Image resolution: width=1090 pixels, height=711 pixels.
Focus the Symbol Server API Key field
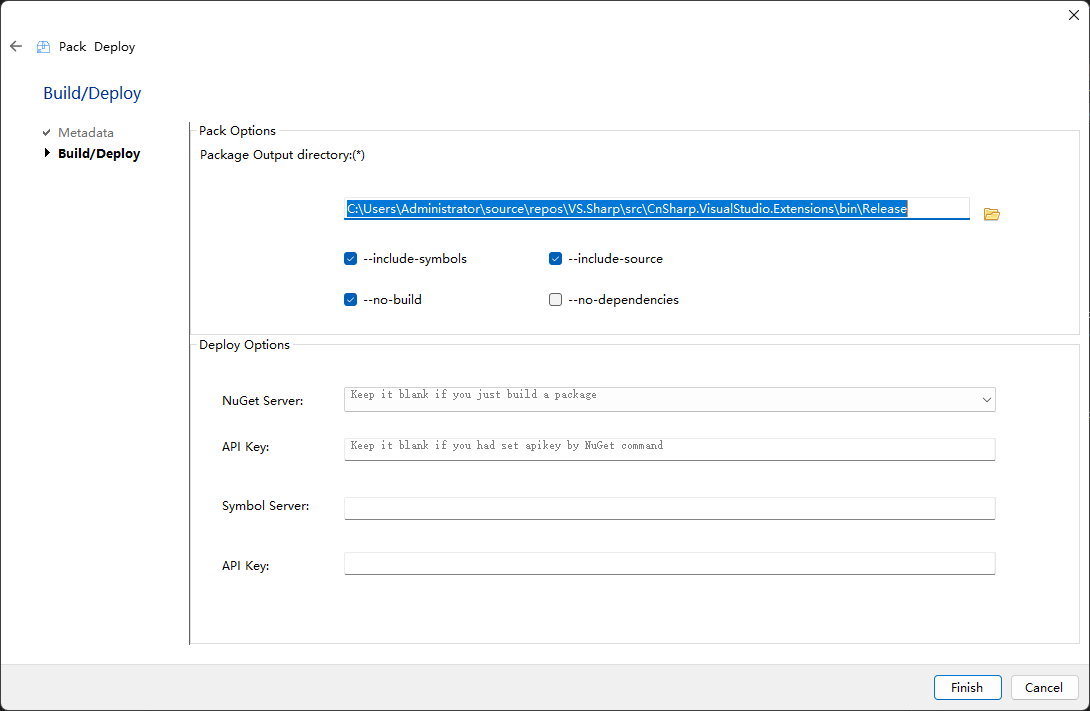click(x=669, y=564)
